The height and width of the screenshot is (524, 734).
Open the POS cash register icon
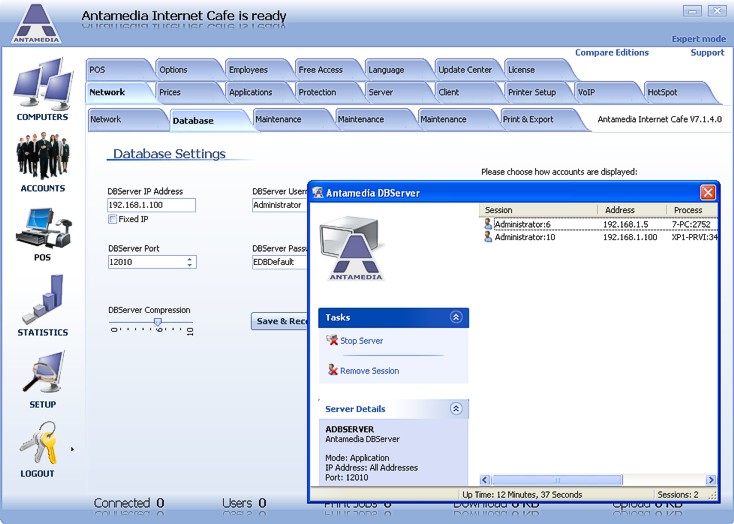click(x=43, y=228)
